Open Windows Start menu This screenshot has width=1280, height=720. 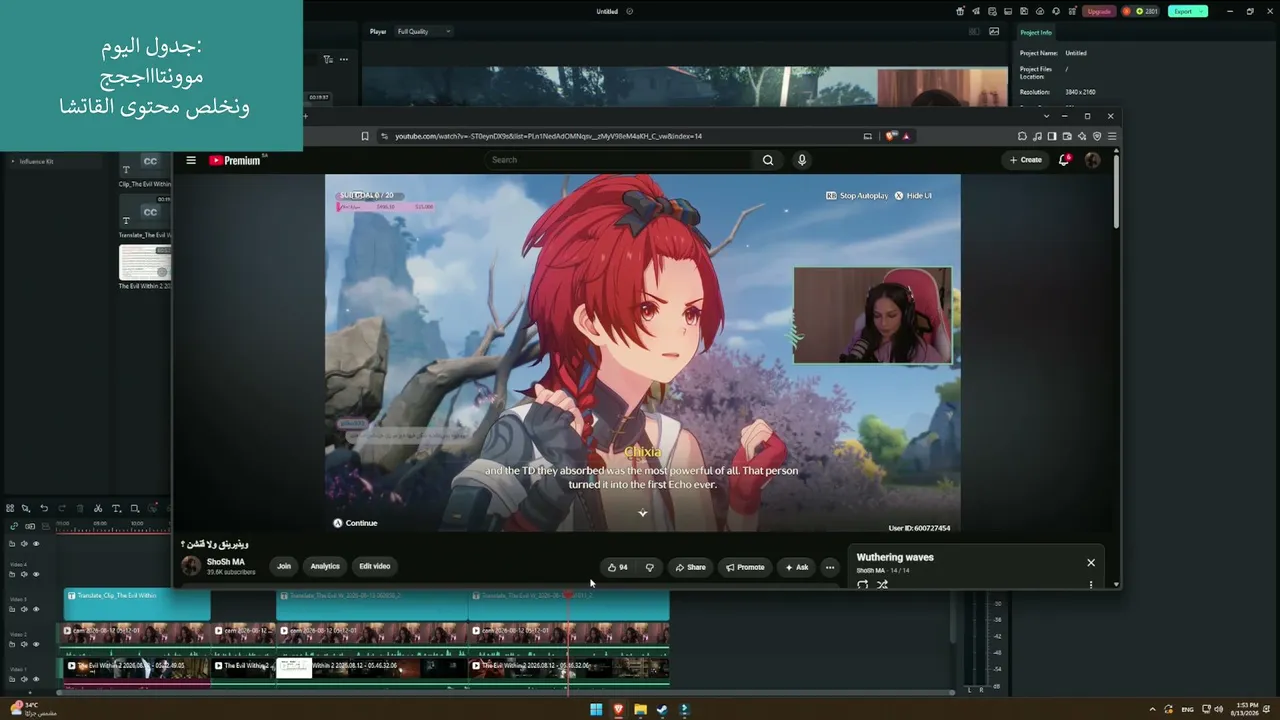596,710
